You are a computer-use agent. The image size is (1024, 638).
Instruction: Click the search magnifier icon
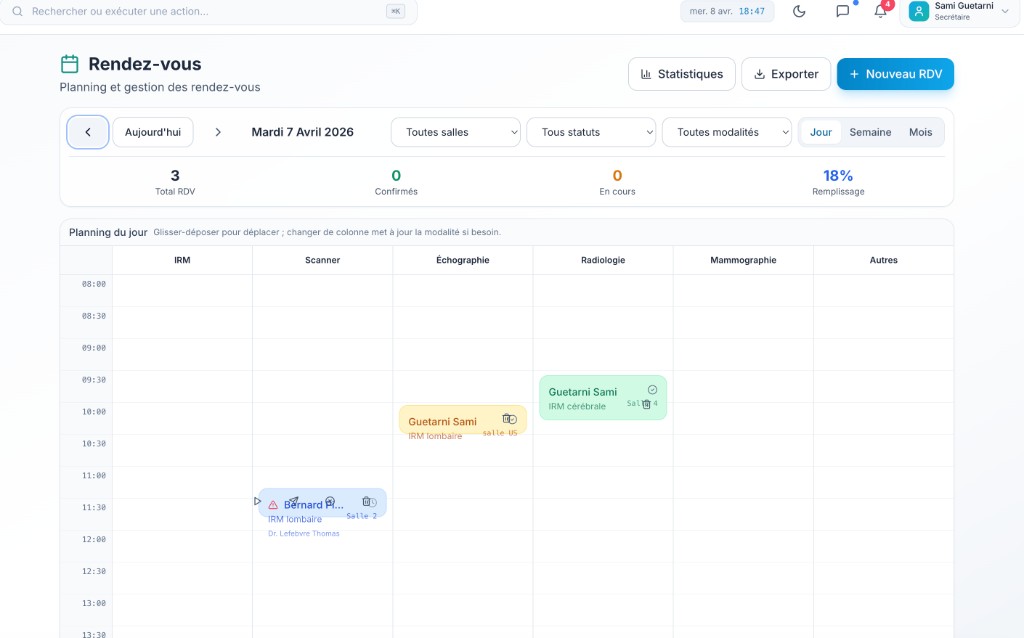tap(18, 11)
